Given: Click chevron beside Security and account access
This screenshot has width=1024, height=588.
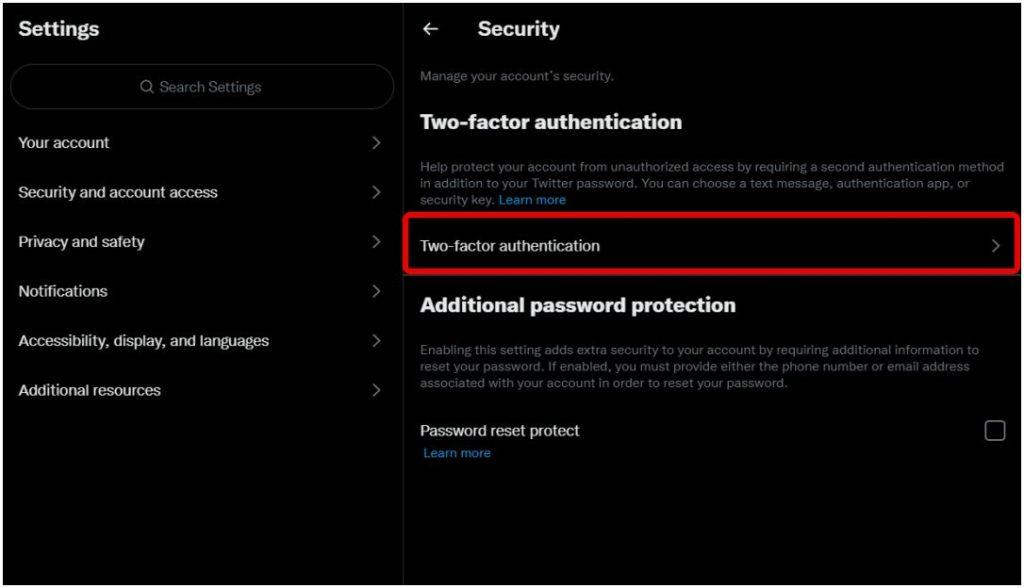Looking at the screenshot, I should [x=376, y=192].
